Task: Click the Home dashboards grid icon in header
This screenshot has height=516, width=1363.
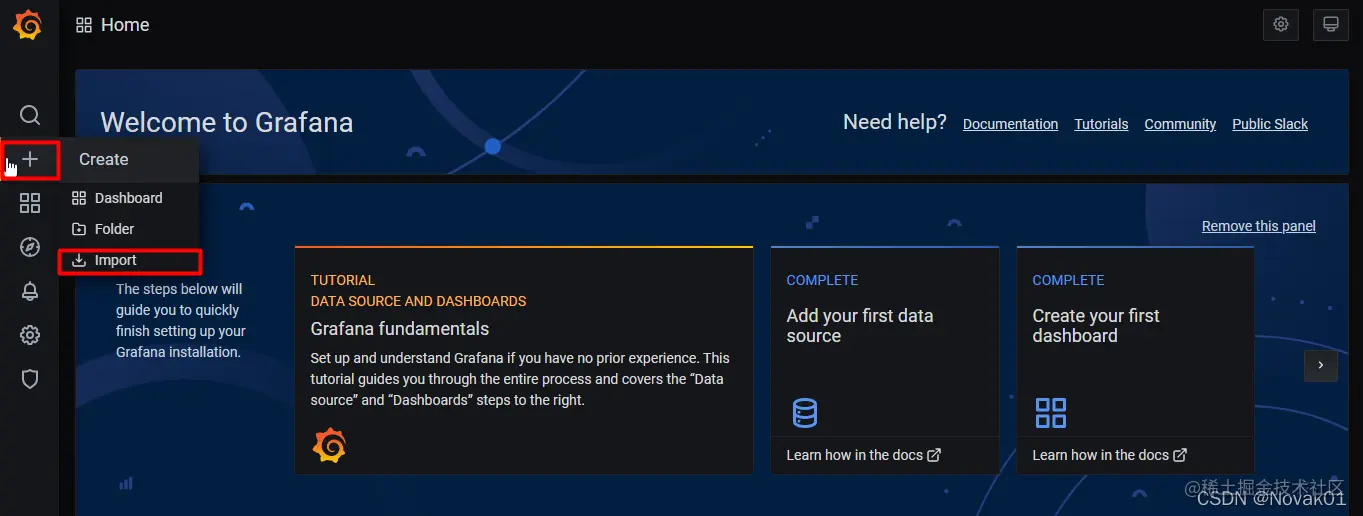Action: (x=84, y=25)
